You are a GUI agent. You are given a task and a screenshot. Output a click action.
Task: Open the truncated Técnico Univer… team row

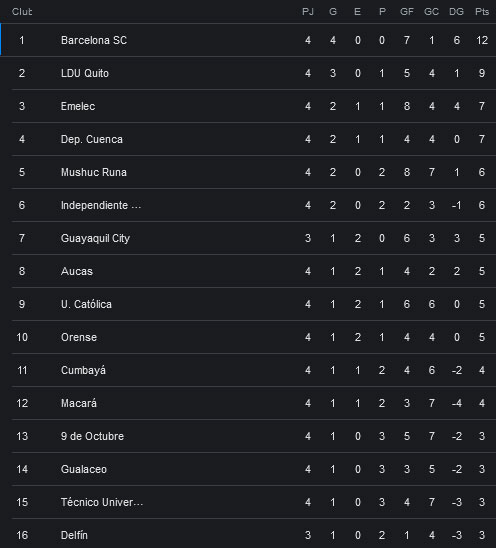[x=254, y=502]
